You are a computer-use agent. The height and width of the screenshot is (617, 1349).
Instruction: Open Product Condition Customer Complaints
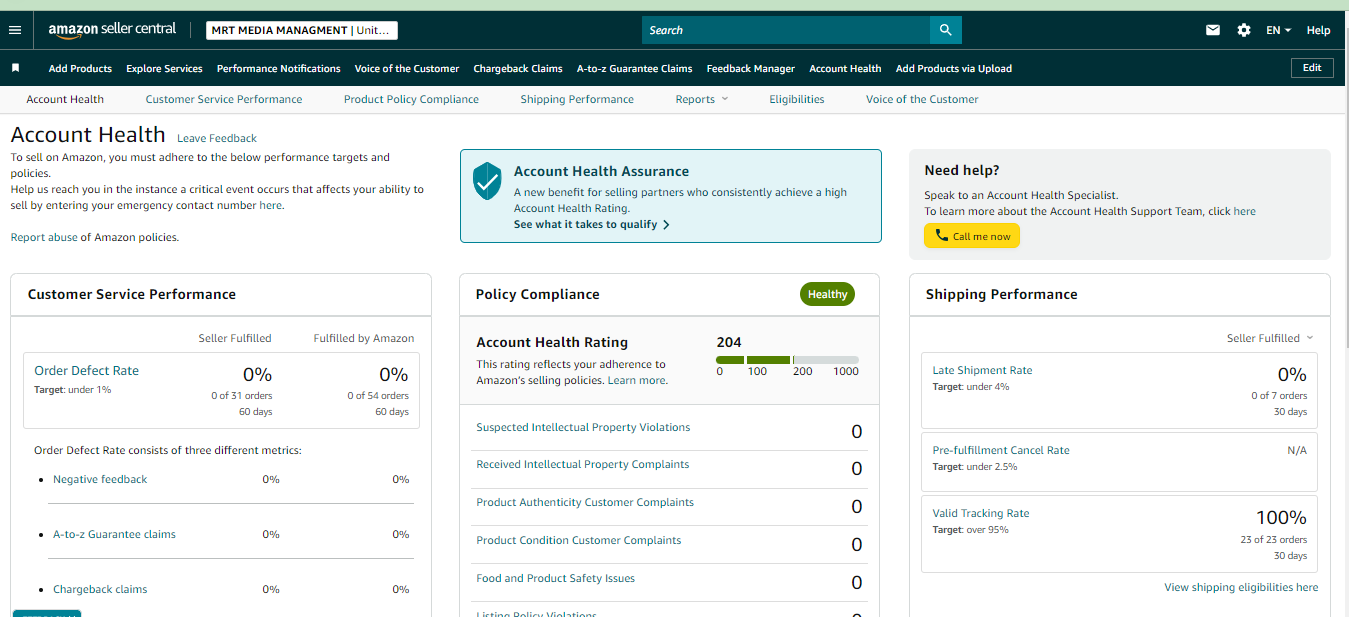coord(579,540)
